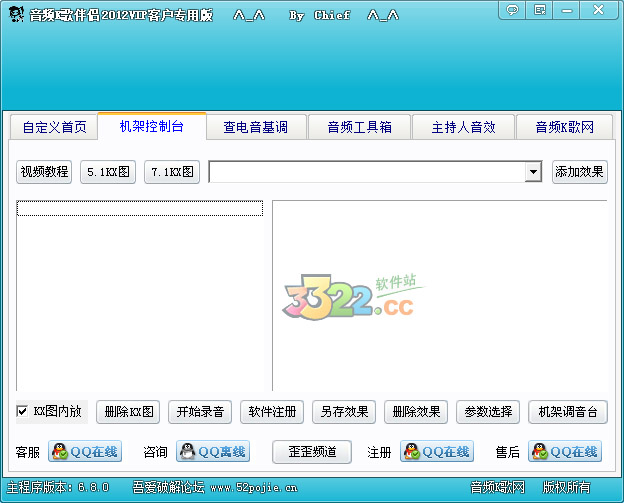Switch to 自定义首页 tab
Screen dimensions: 624x503
click(x=54, y=127)
